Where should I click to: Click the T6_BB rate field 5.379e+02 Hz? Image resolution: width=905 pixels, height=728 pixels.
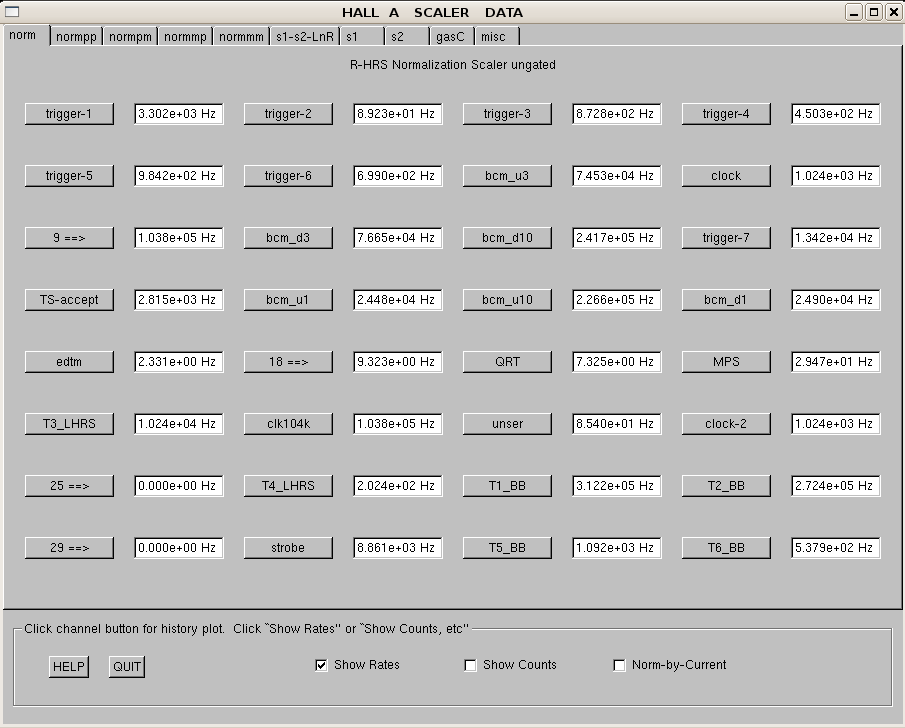(x=836, y=548)
